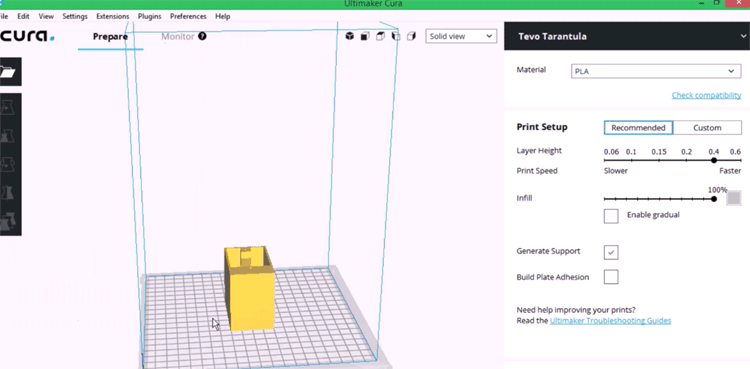The width and height of the screenshot is (750, 369).
Task: Switch camera to 3D isometric view
Action: pyautogui.click(x=350, y=36)
